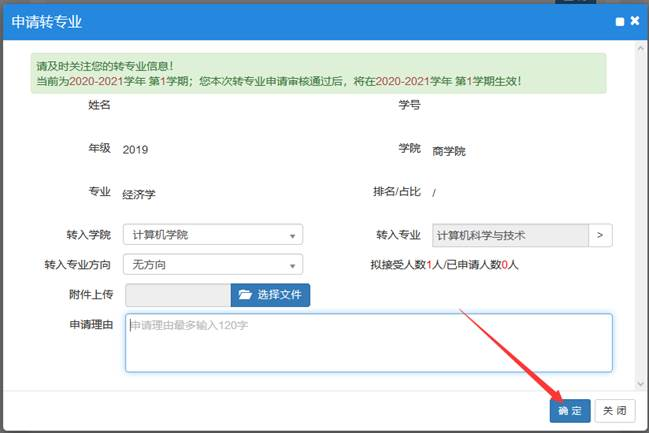Click the 拟接受人数 quota text

pyautogui.click(x=444, y=265)
